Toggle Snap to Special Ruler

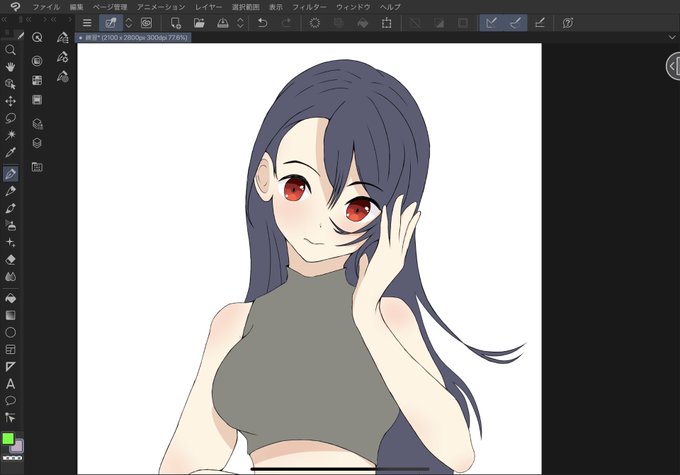(x=515, y=23)
